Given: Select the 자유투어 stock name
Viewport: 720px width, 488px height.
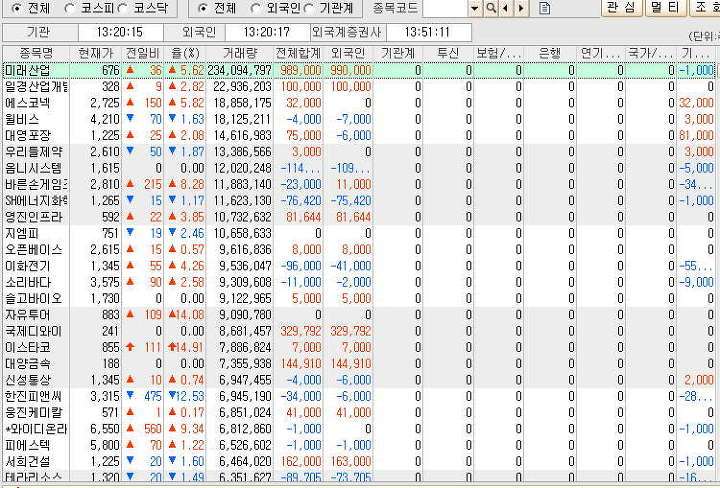Looking at the screenshot, I should 28,315.
